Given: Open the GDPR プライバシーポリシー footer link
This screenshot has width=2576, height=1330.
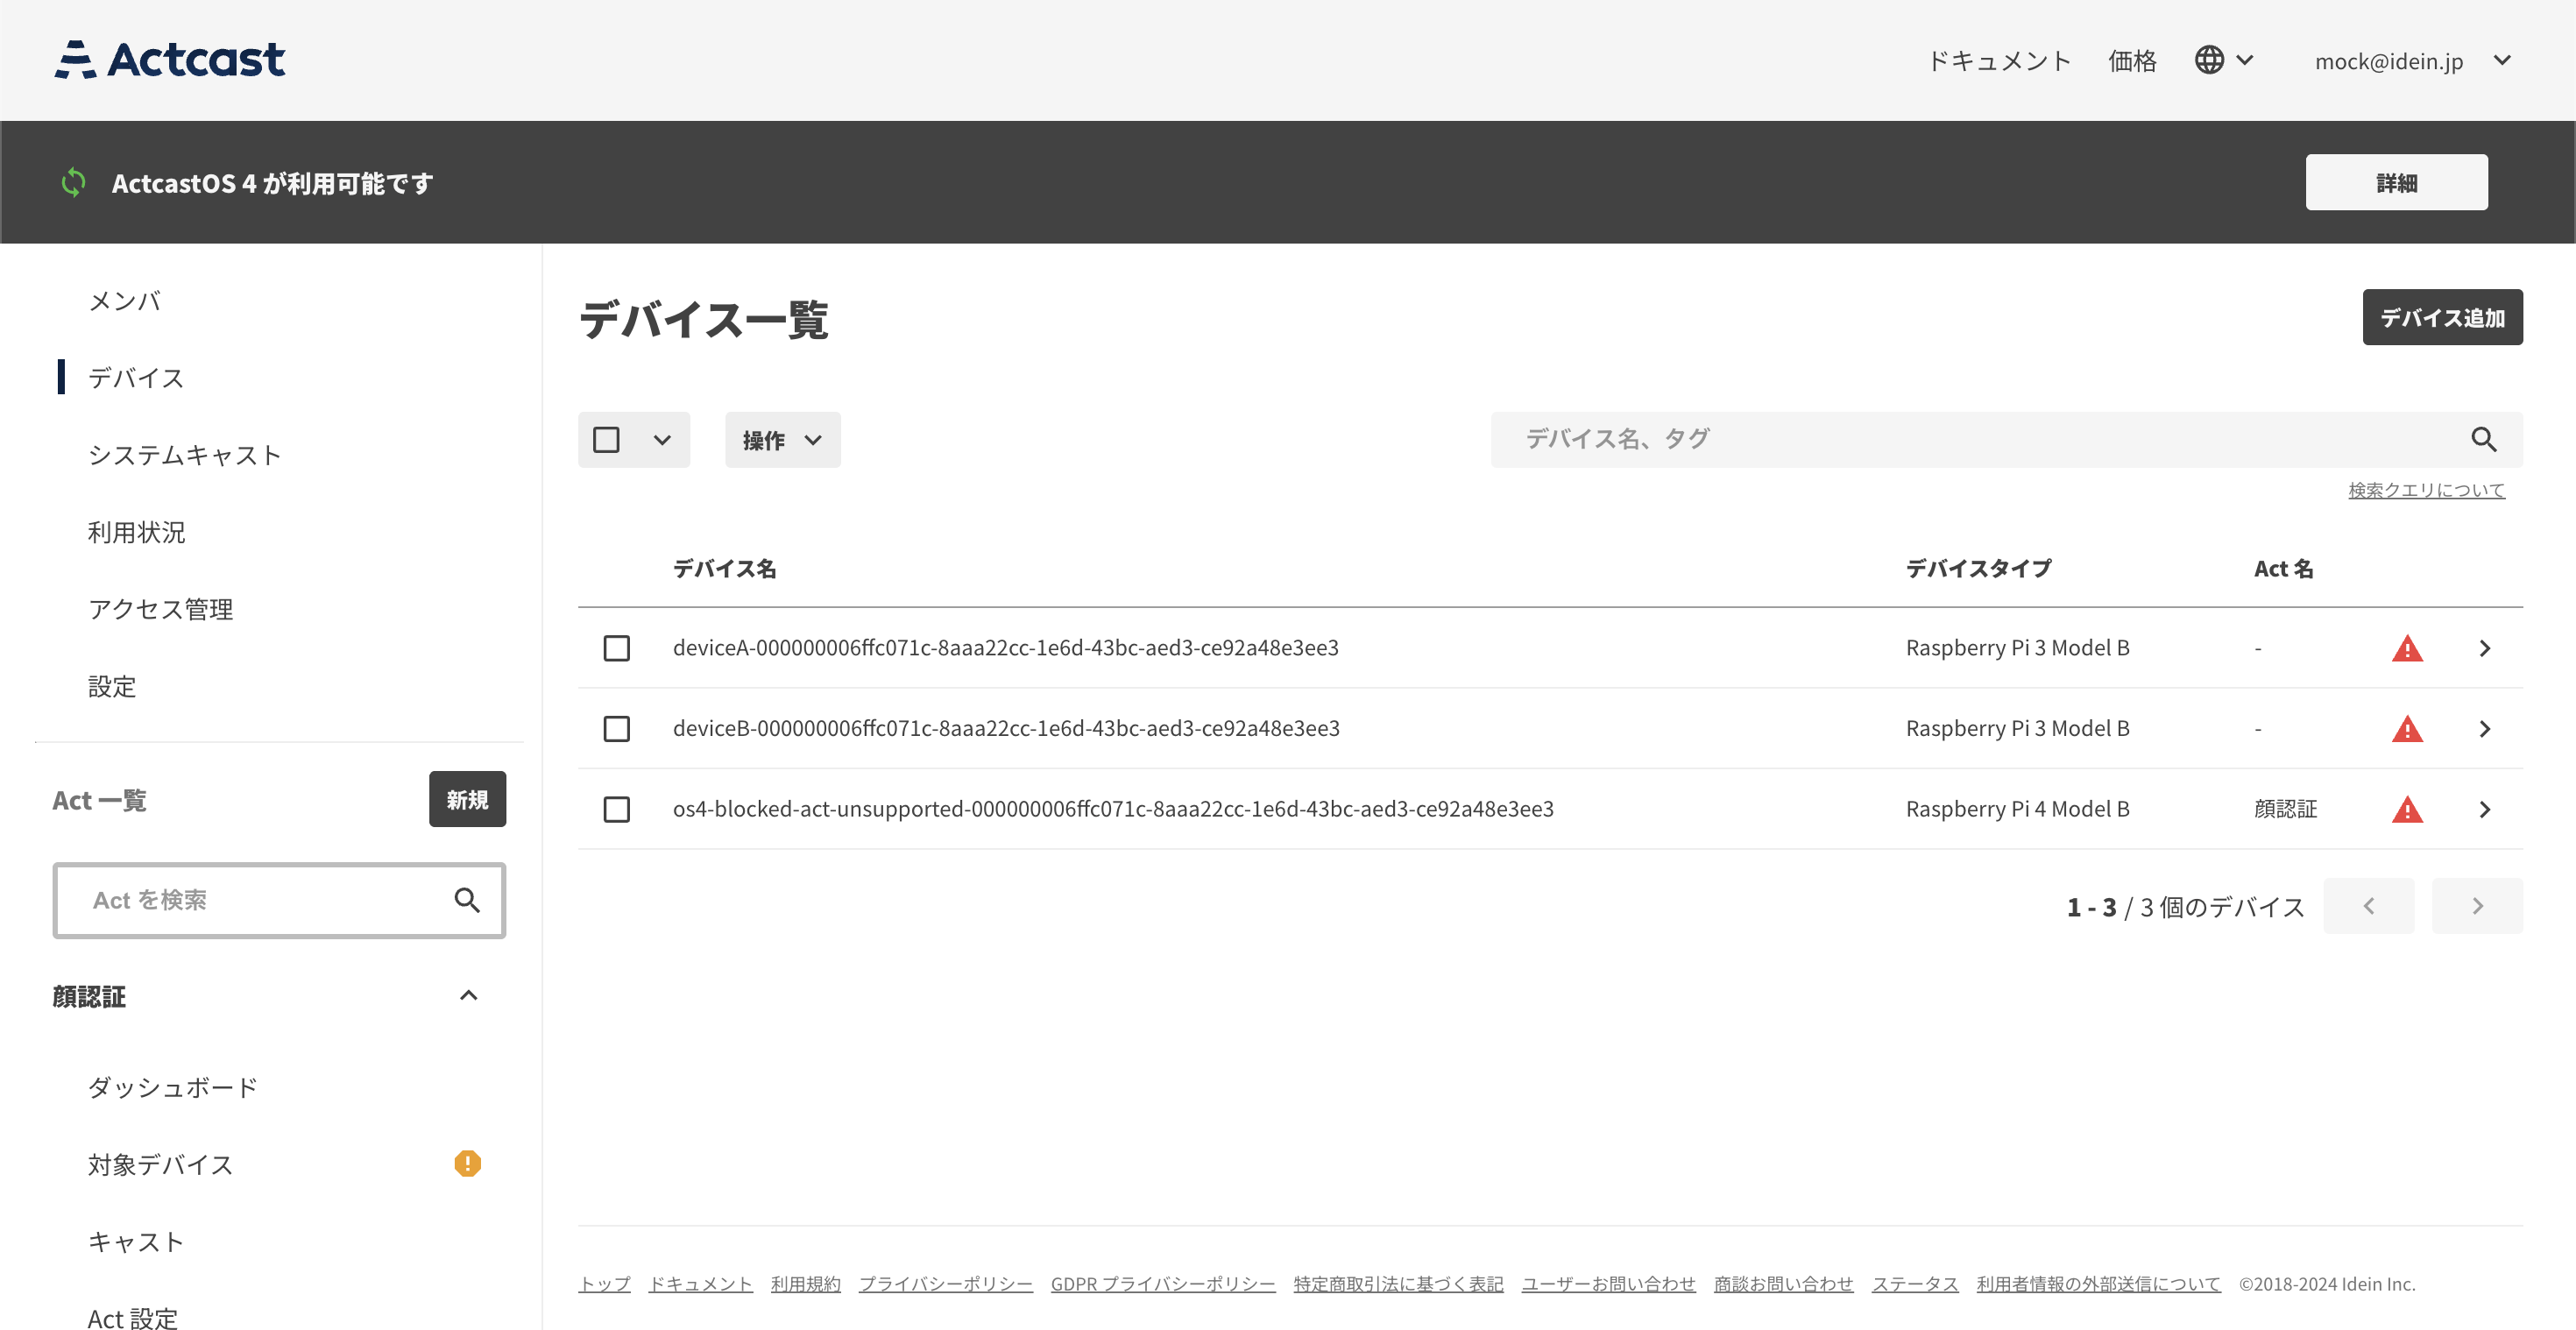Looking at the screenshot, I should point(1162,1283).
